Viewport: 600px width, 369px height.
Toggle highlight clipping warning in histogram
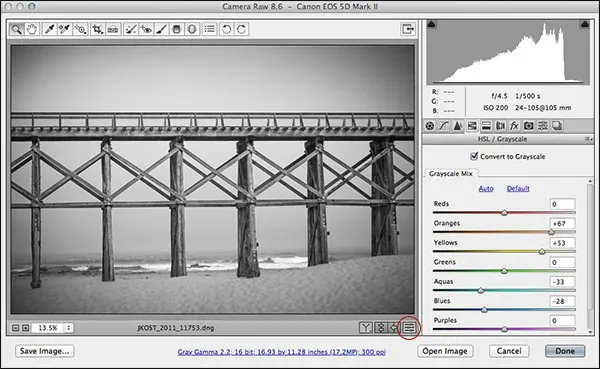pyautogui.click(x=585, y=24)
